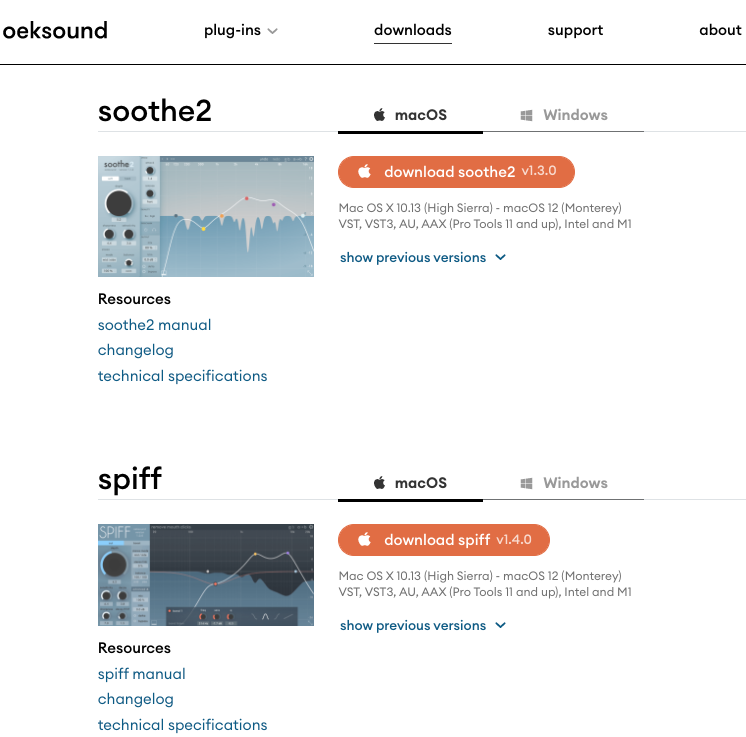
Task: Select the macOS tab for spiff
Action: pyautogui.click(x=411, y=483)
